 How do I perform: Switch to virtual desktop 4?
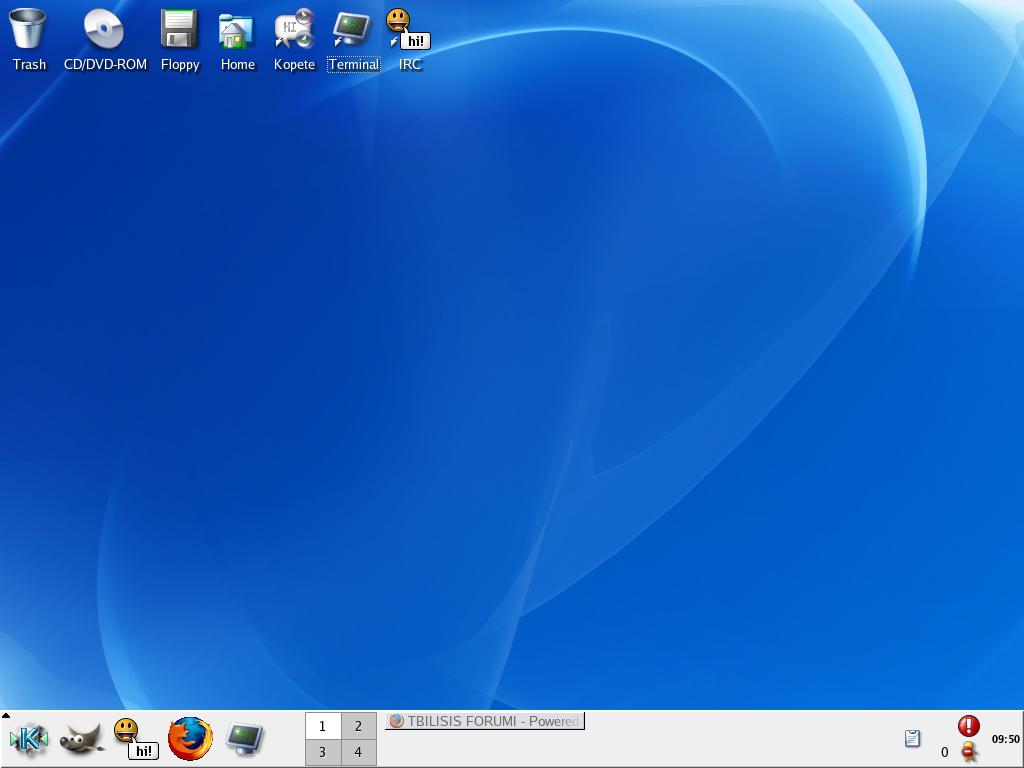click(358, 752)
